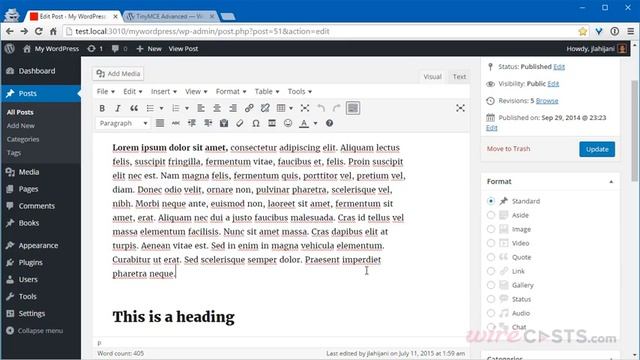The height and width of the screenshot is (360, 640).
Task: Select the Gallery post format
Action: point(491,285)
